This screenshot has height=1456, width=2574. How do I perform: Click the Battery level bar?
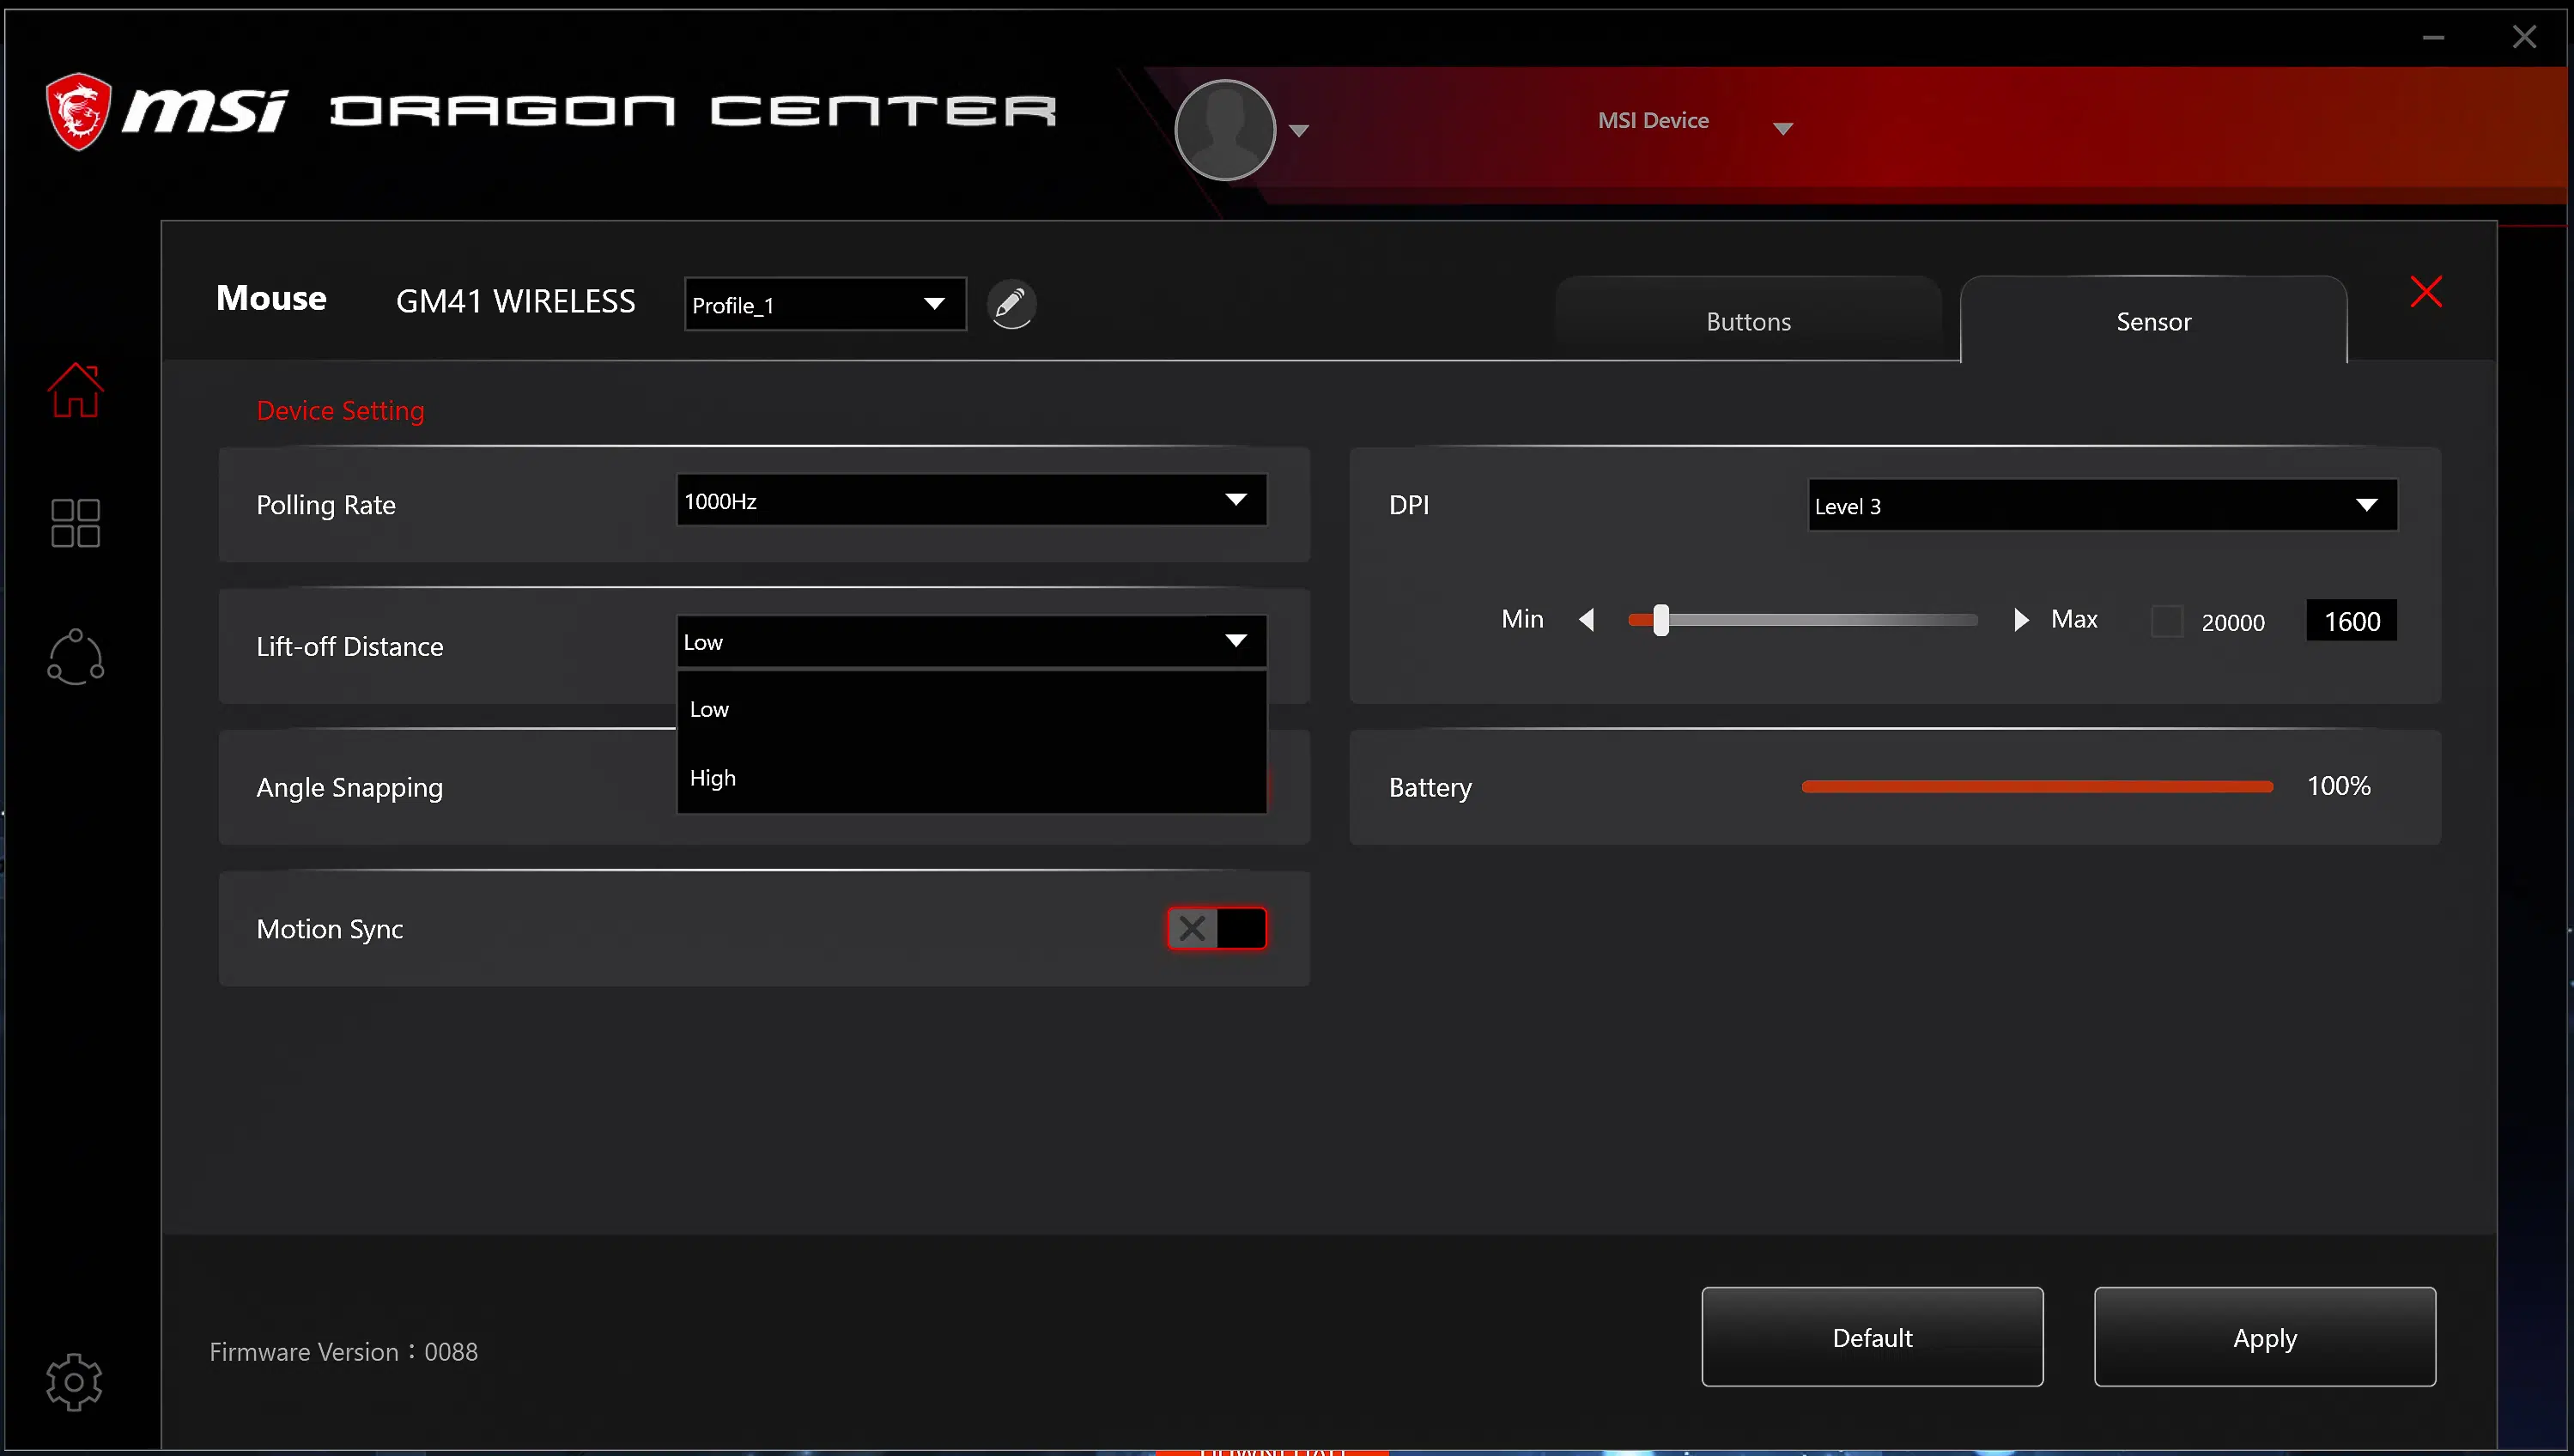2037,787
